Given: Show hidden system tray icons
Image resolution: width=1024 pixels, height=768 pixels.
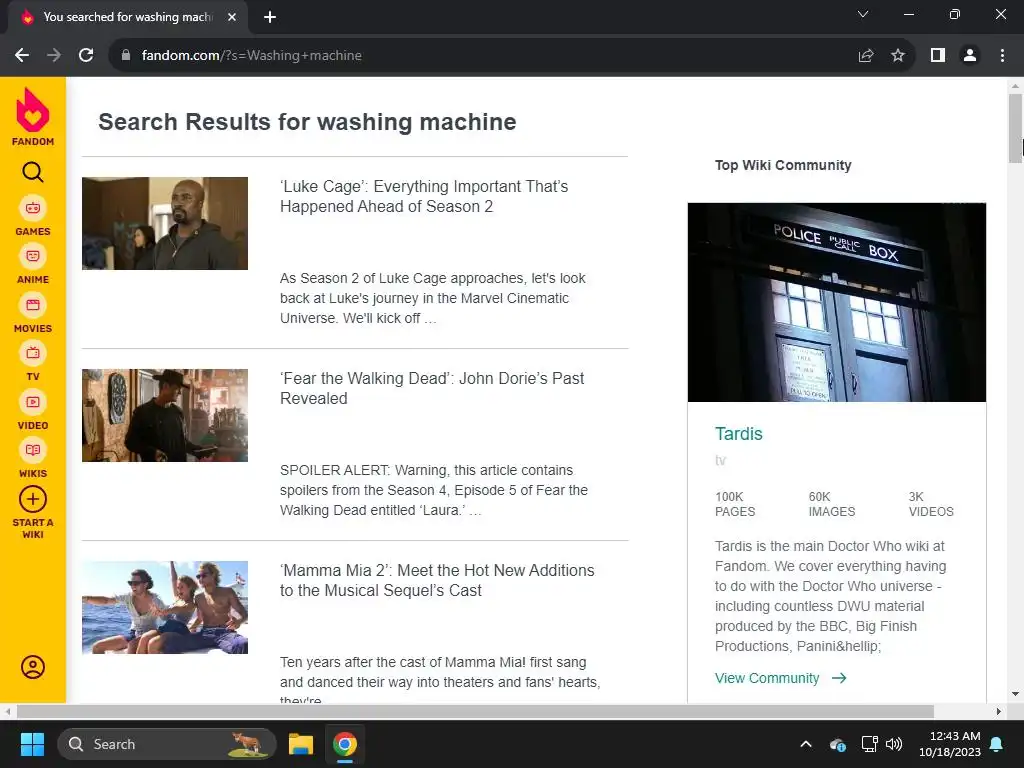Looking at the screenshot, I should pos(806,744).
